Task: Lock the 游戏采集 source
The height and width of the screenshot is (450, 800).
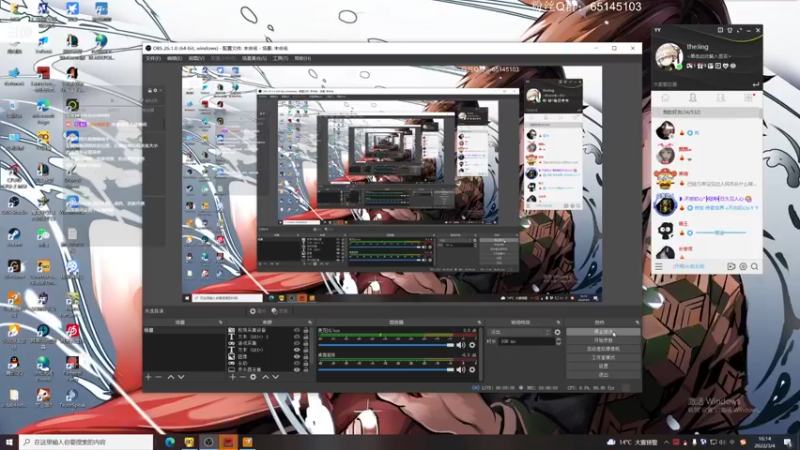Action: coord(306,343)
